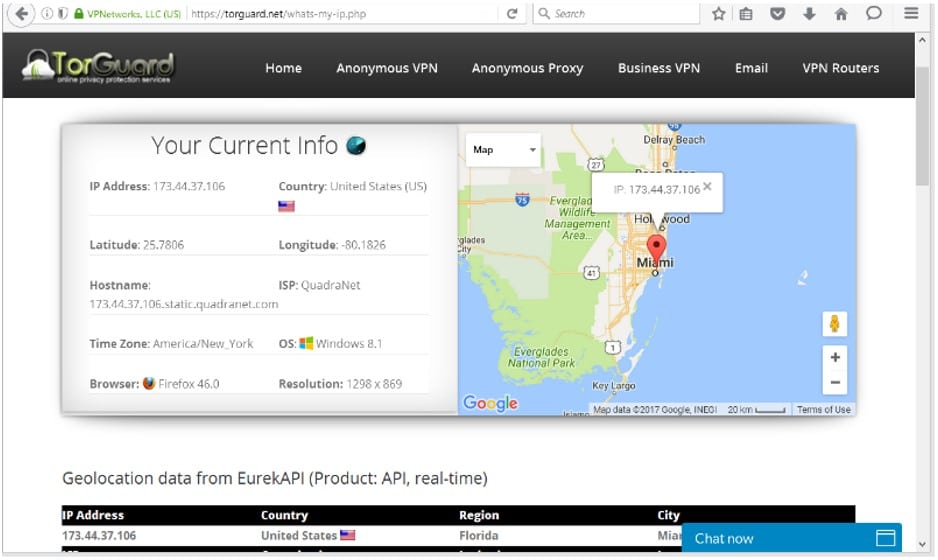
Task: Open the chat bubble toolbar icon
Action: click(x=873, y=13)
